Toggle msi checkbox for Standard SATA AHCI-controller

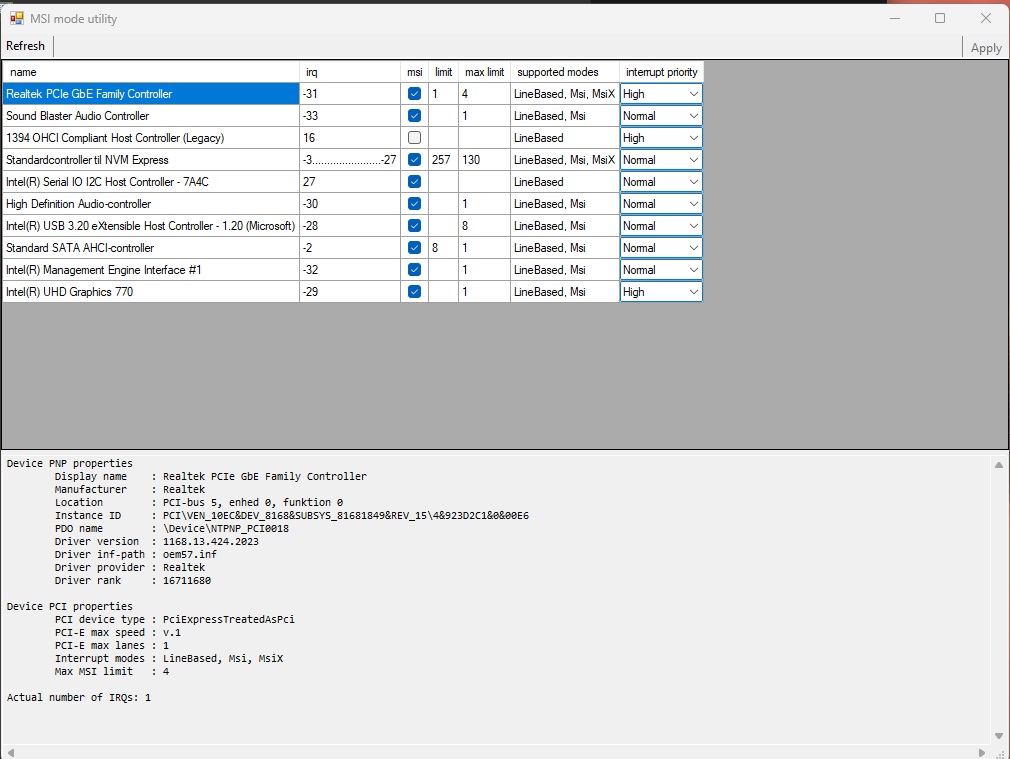[414, 248]
